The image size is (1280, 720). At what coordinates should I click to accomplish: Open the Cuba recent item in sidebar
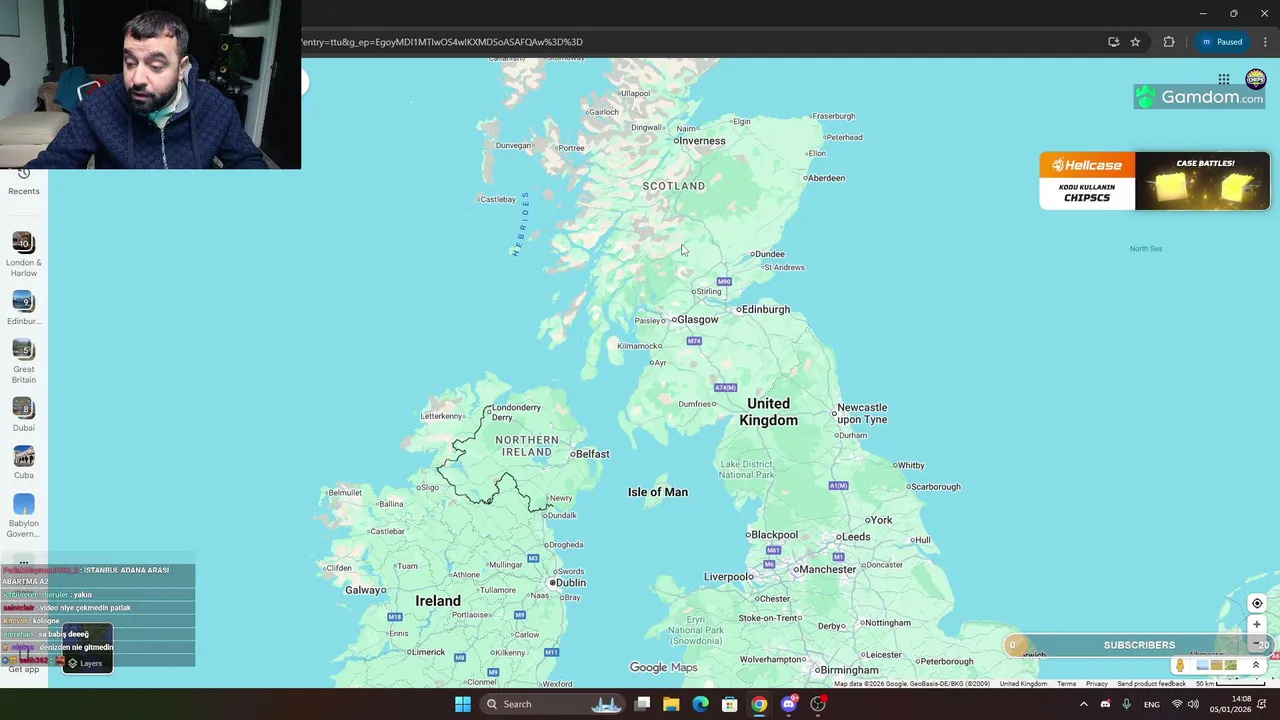[x=24, y=463]
